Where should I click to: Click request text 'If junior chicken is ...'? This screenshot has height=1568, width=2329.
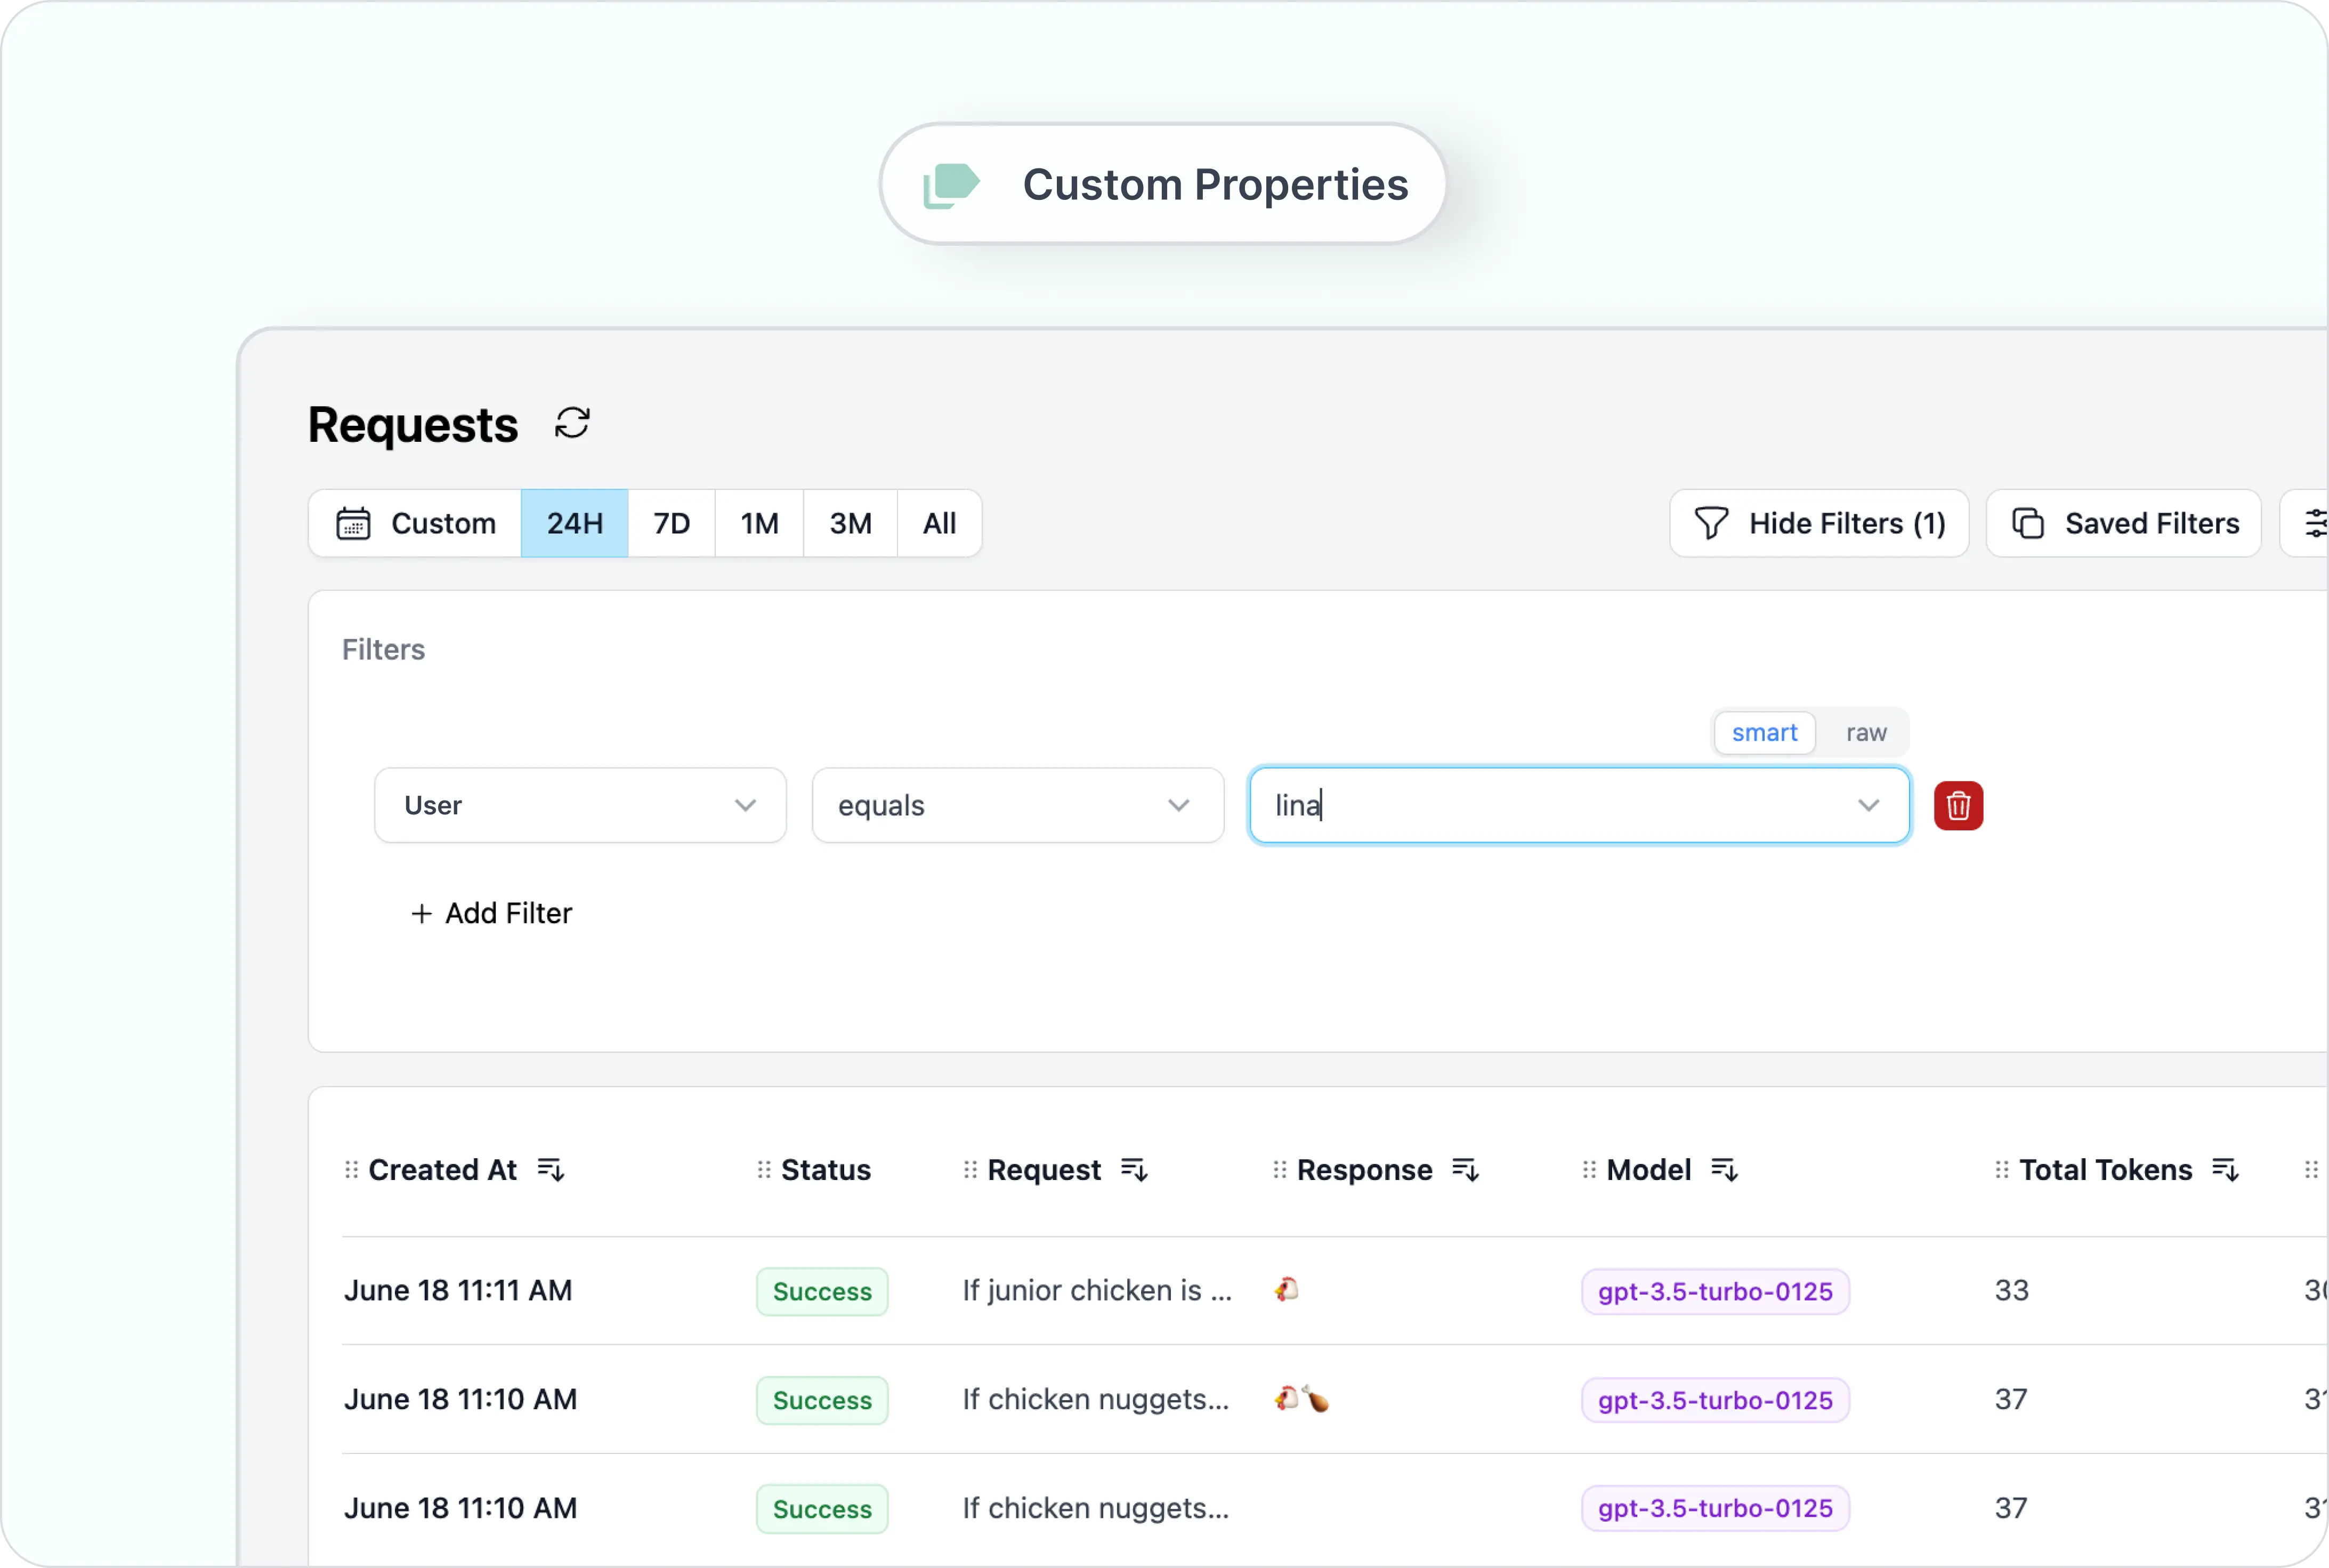coord(1097,1290)
